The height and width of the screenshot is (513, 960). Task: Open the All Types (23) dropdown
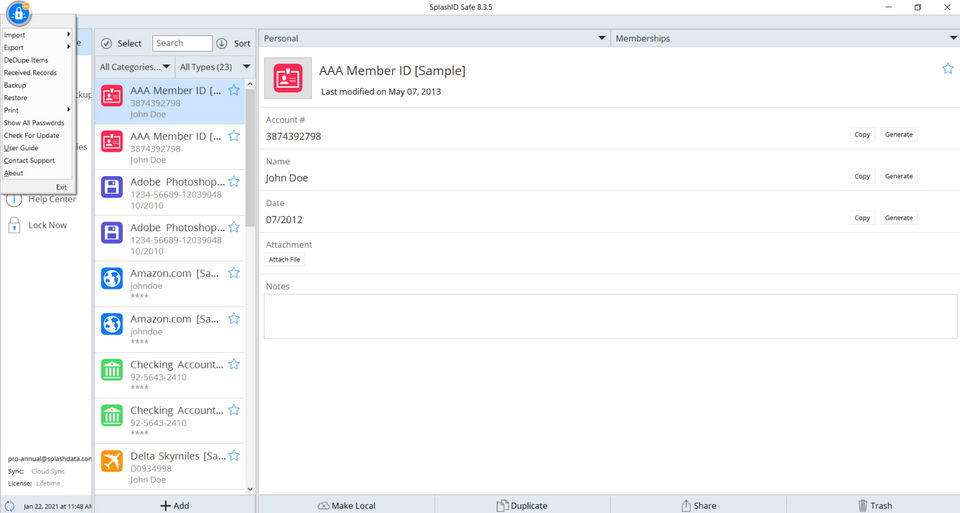click(215, 67)
